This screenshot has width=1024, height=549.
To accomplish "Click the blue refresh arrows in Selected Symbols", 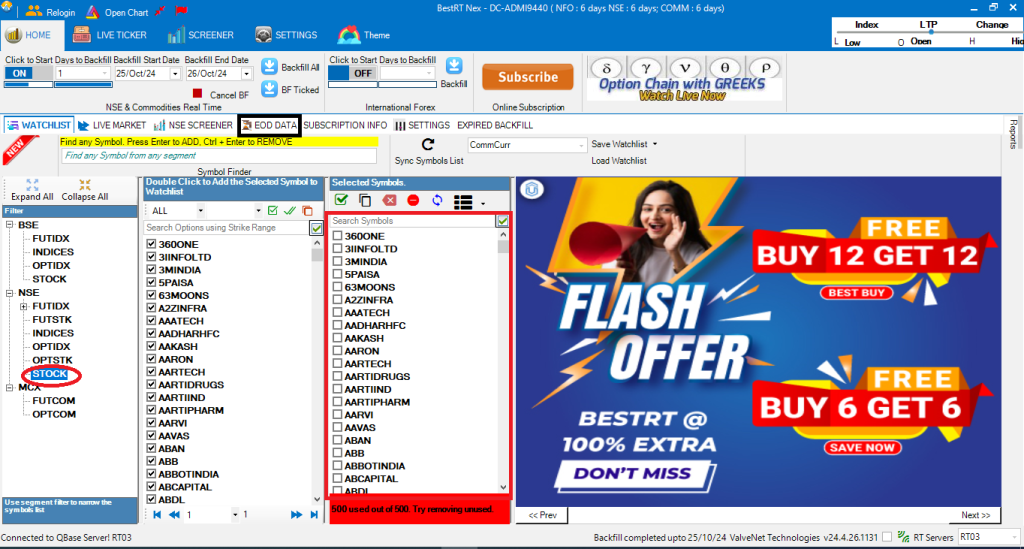I will click(x=437, y=200).
